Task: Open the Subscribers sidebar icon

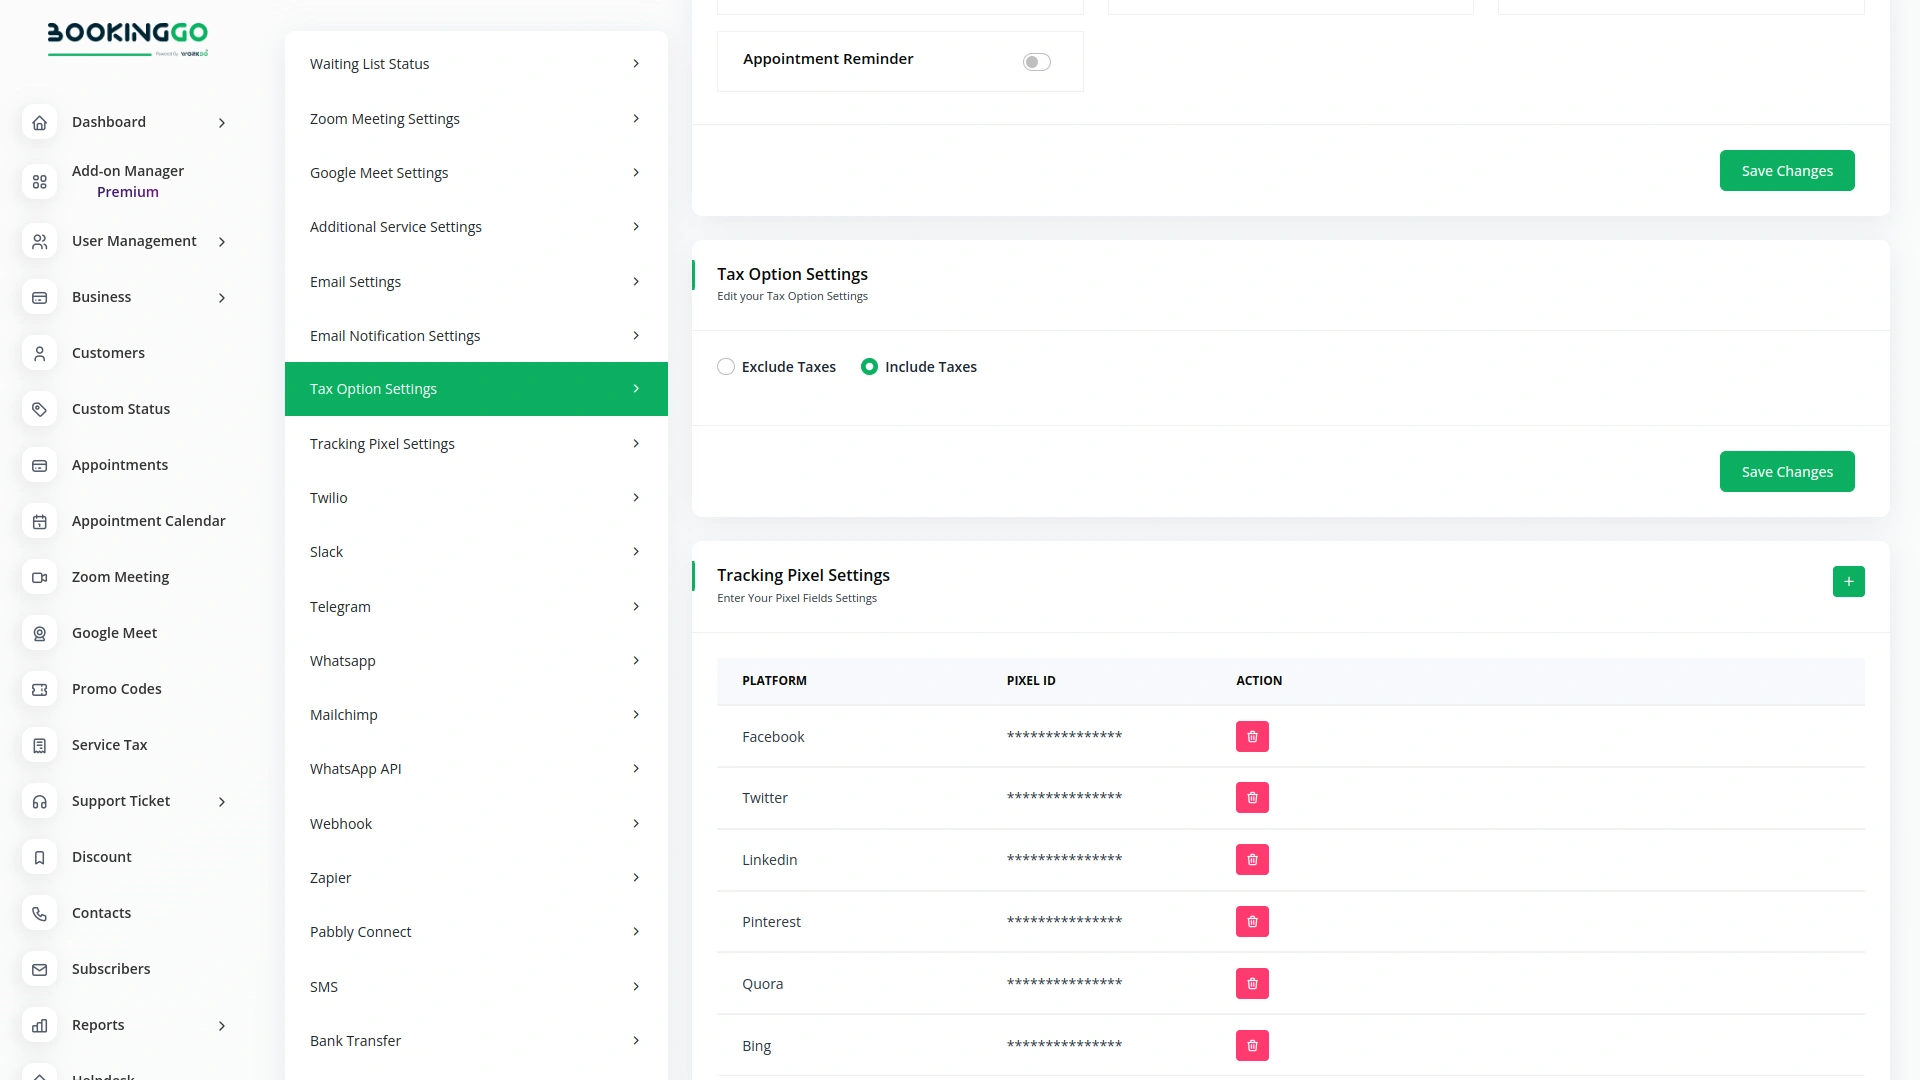Action: 39,969
